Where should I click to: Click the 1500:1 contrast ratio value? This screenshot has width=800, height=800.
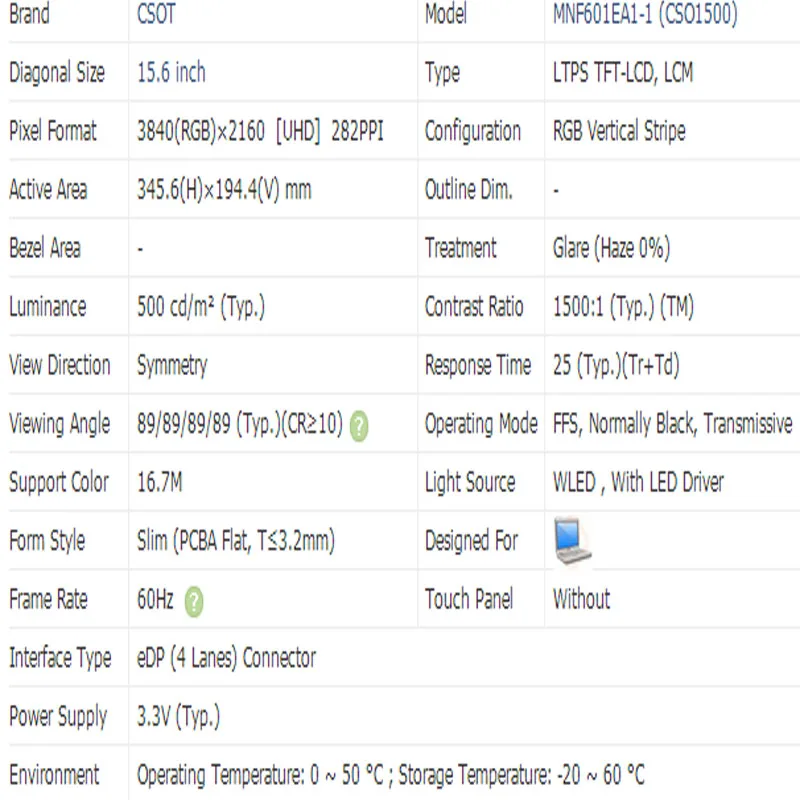tap(623, 307)
